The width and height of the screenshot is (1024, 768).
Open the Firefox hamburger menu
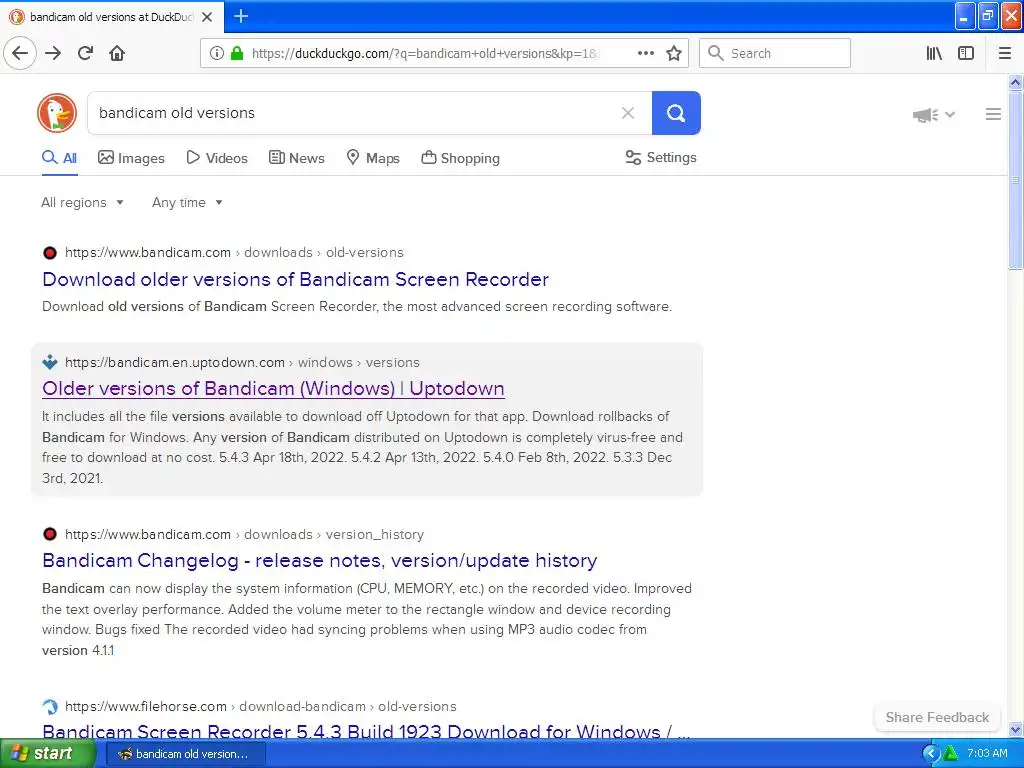coord(1004,53)
